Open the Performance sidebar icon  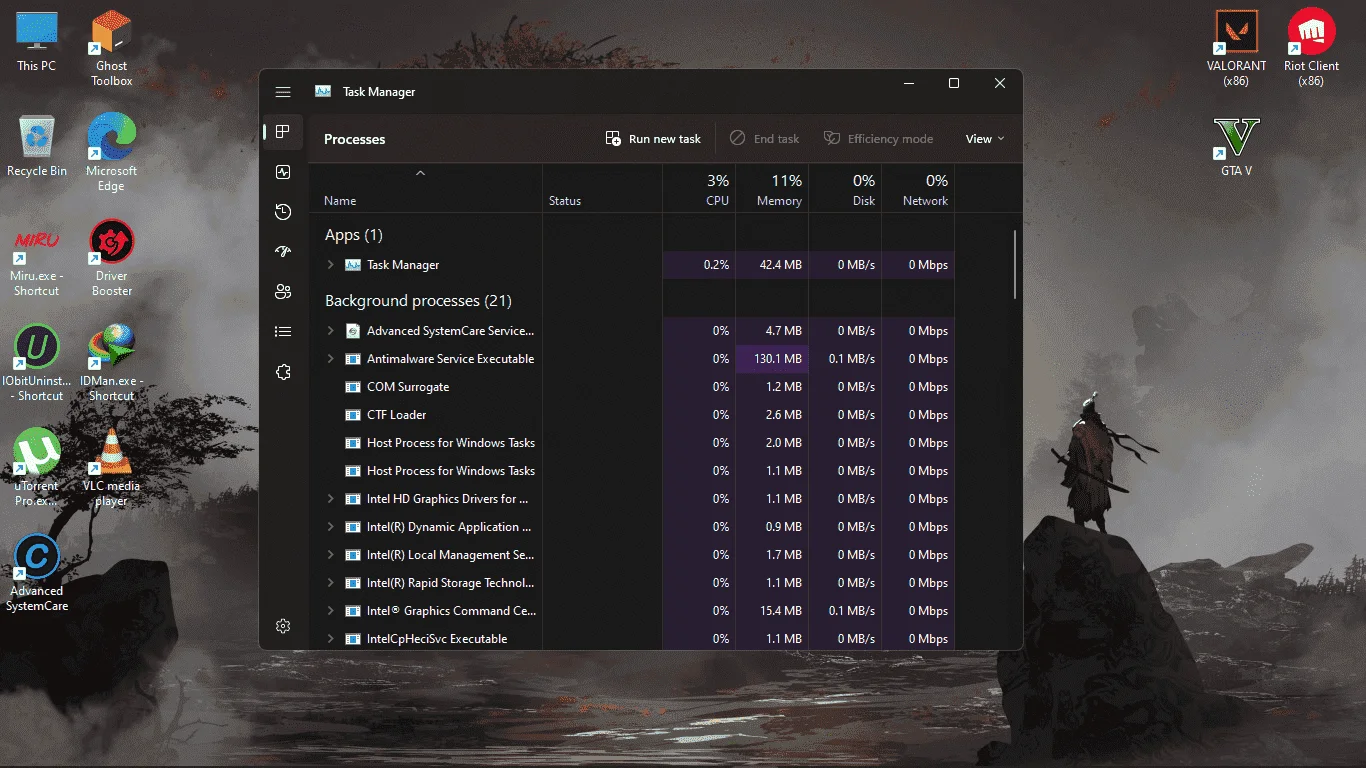283,172
